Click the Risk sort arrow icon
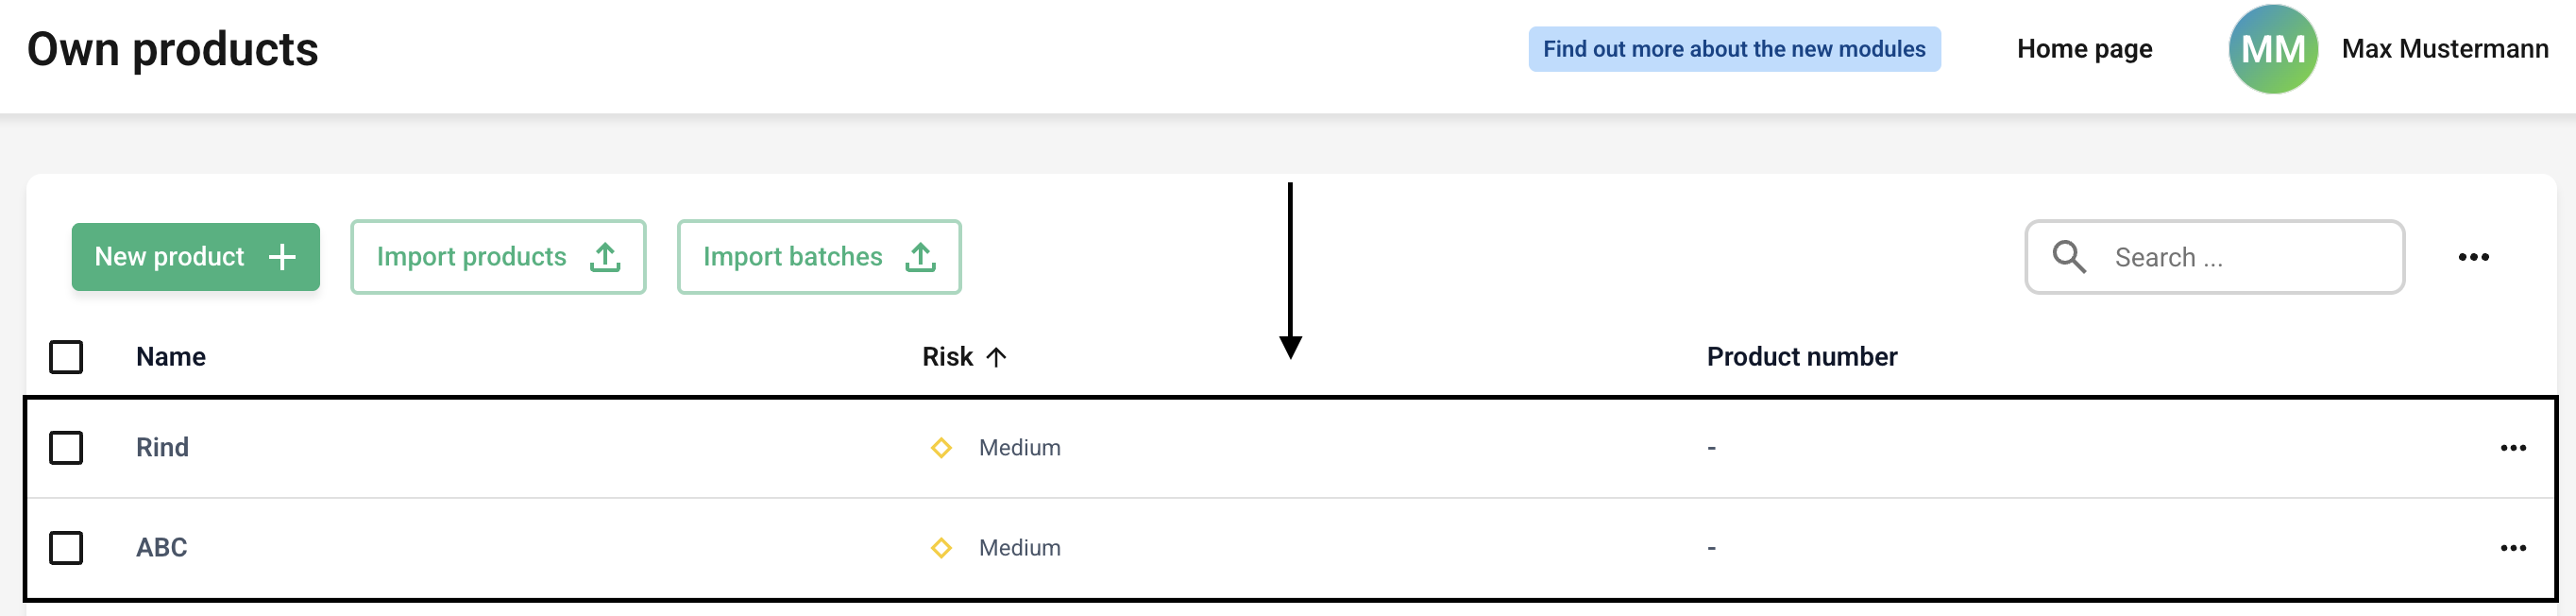 pos(996,357)
